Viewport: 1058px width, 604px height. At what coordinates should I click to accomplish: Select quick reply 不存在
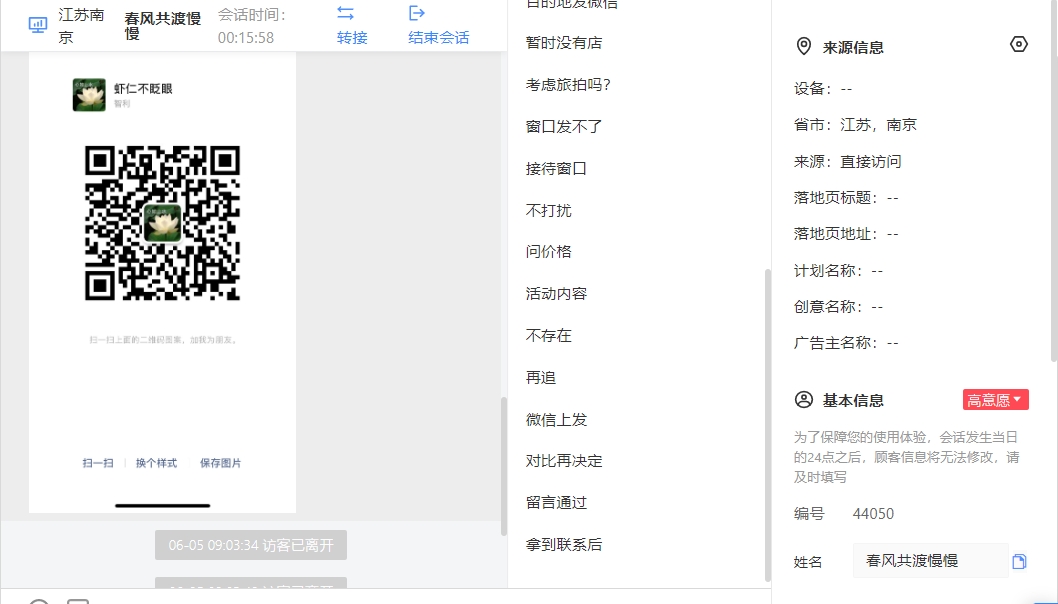pyautogui.click(x=549, y=335)
